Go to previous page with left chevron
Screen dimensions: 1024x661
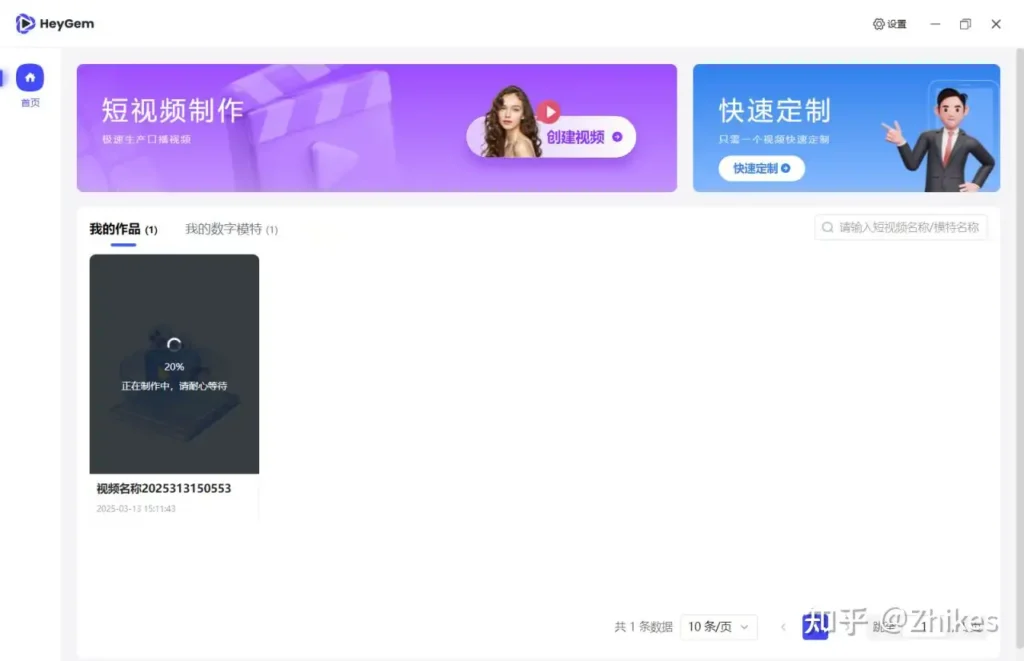click(x=783, y=627)
